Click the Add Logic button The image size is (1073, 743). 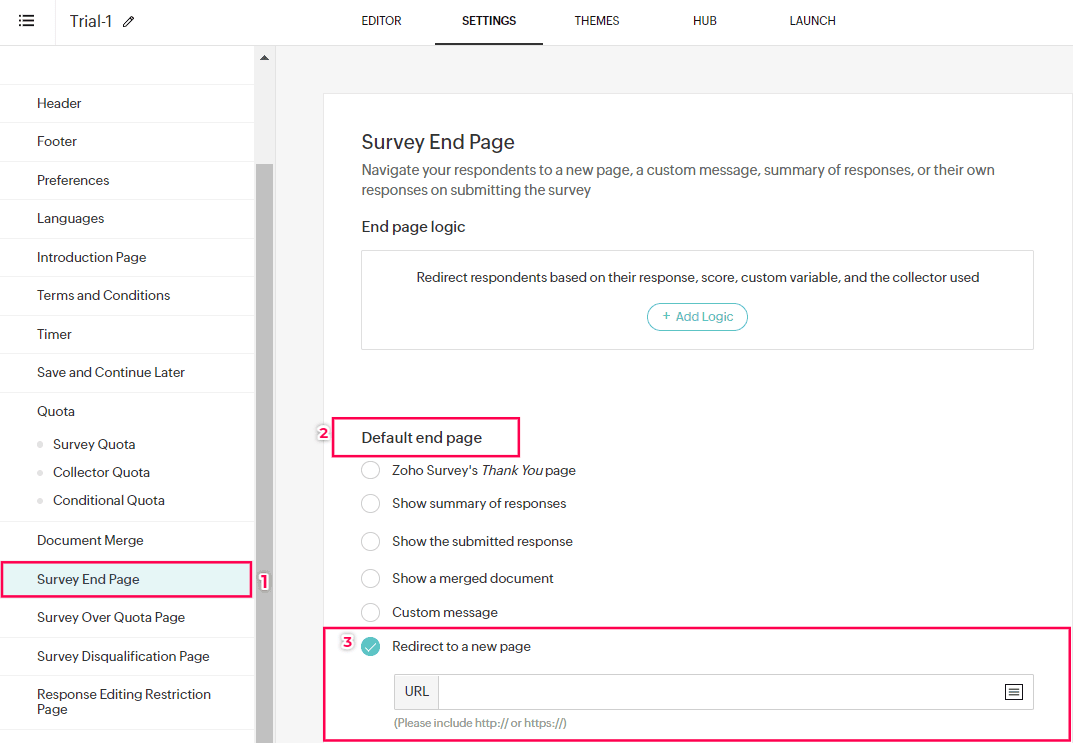point(697,317)
